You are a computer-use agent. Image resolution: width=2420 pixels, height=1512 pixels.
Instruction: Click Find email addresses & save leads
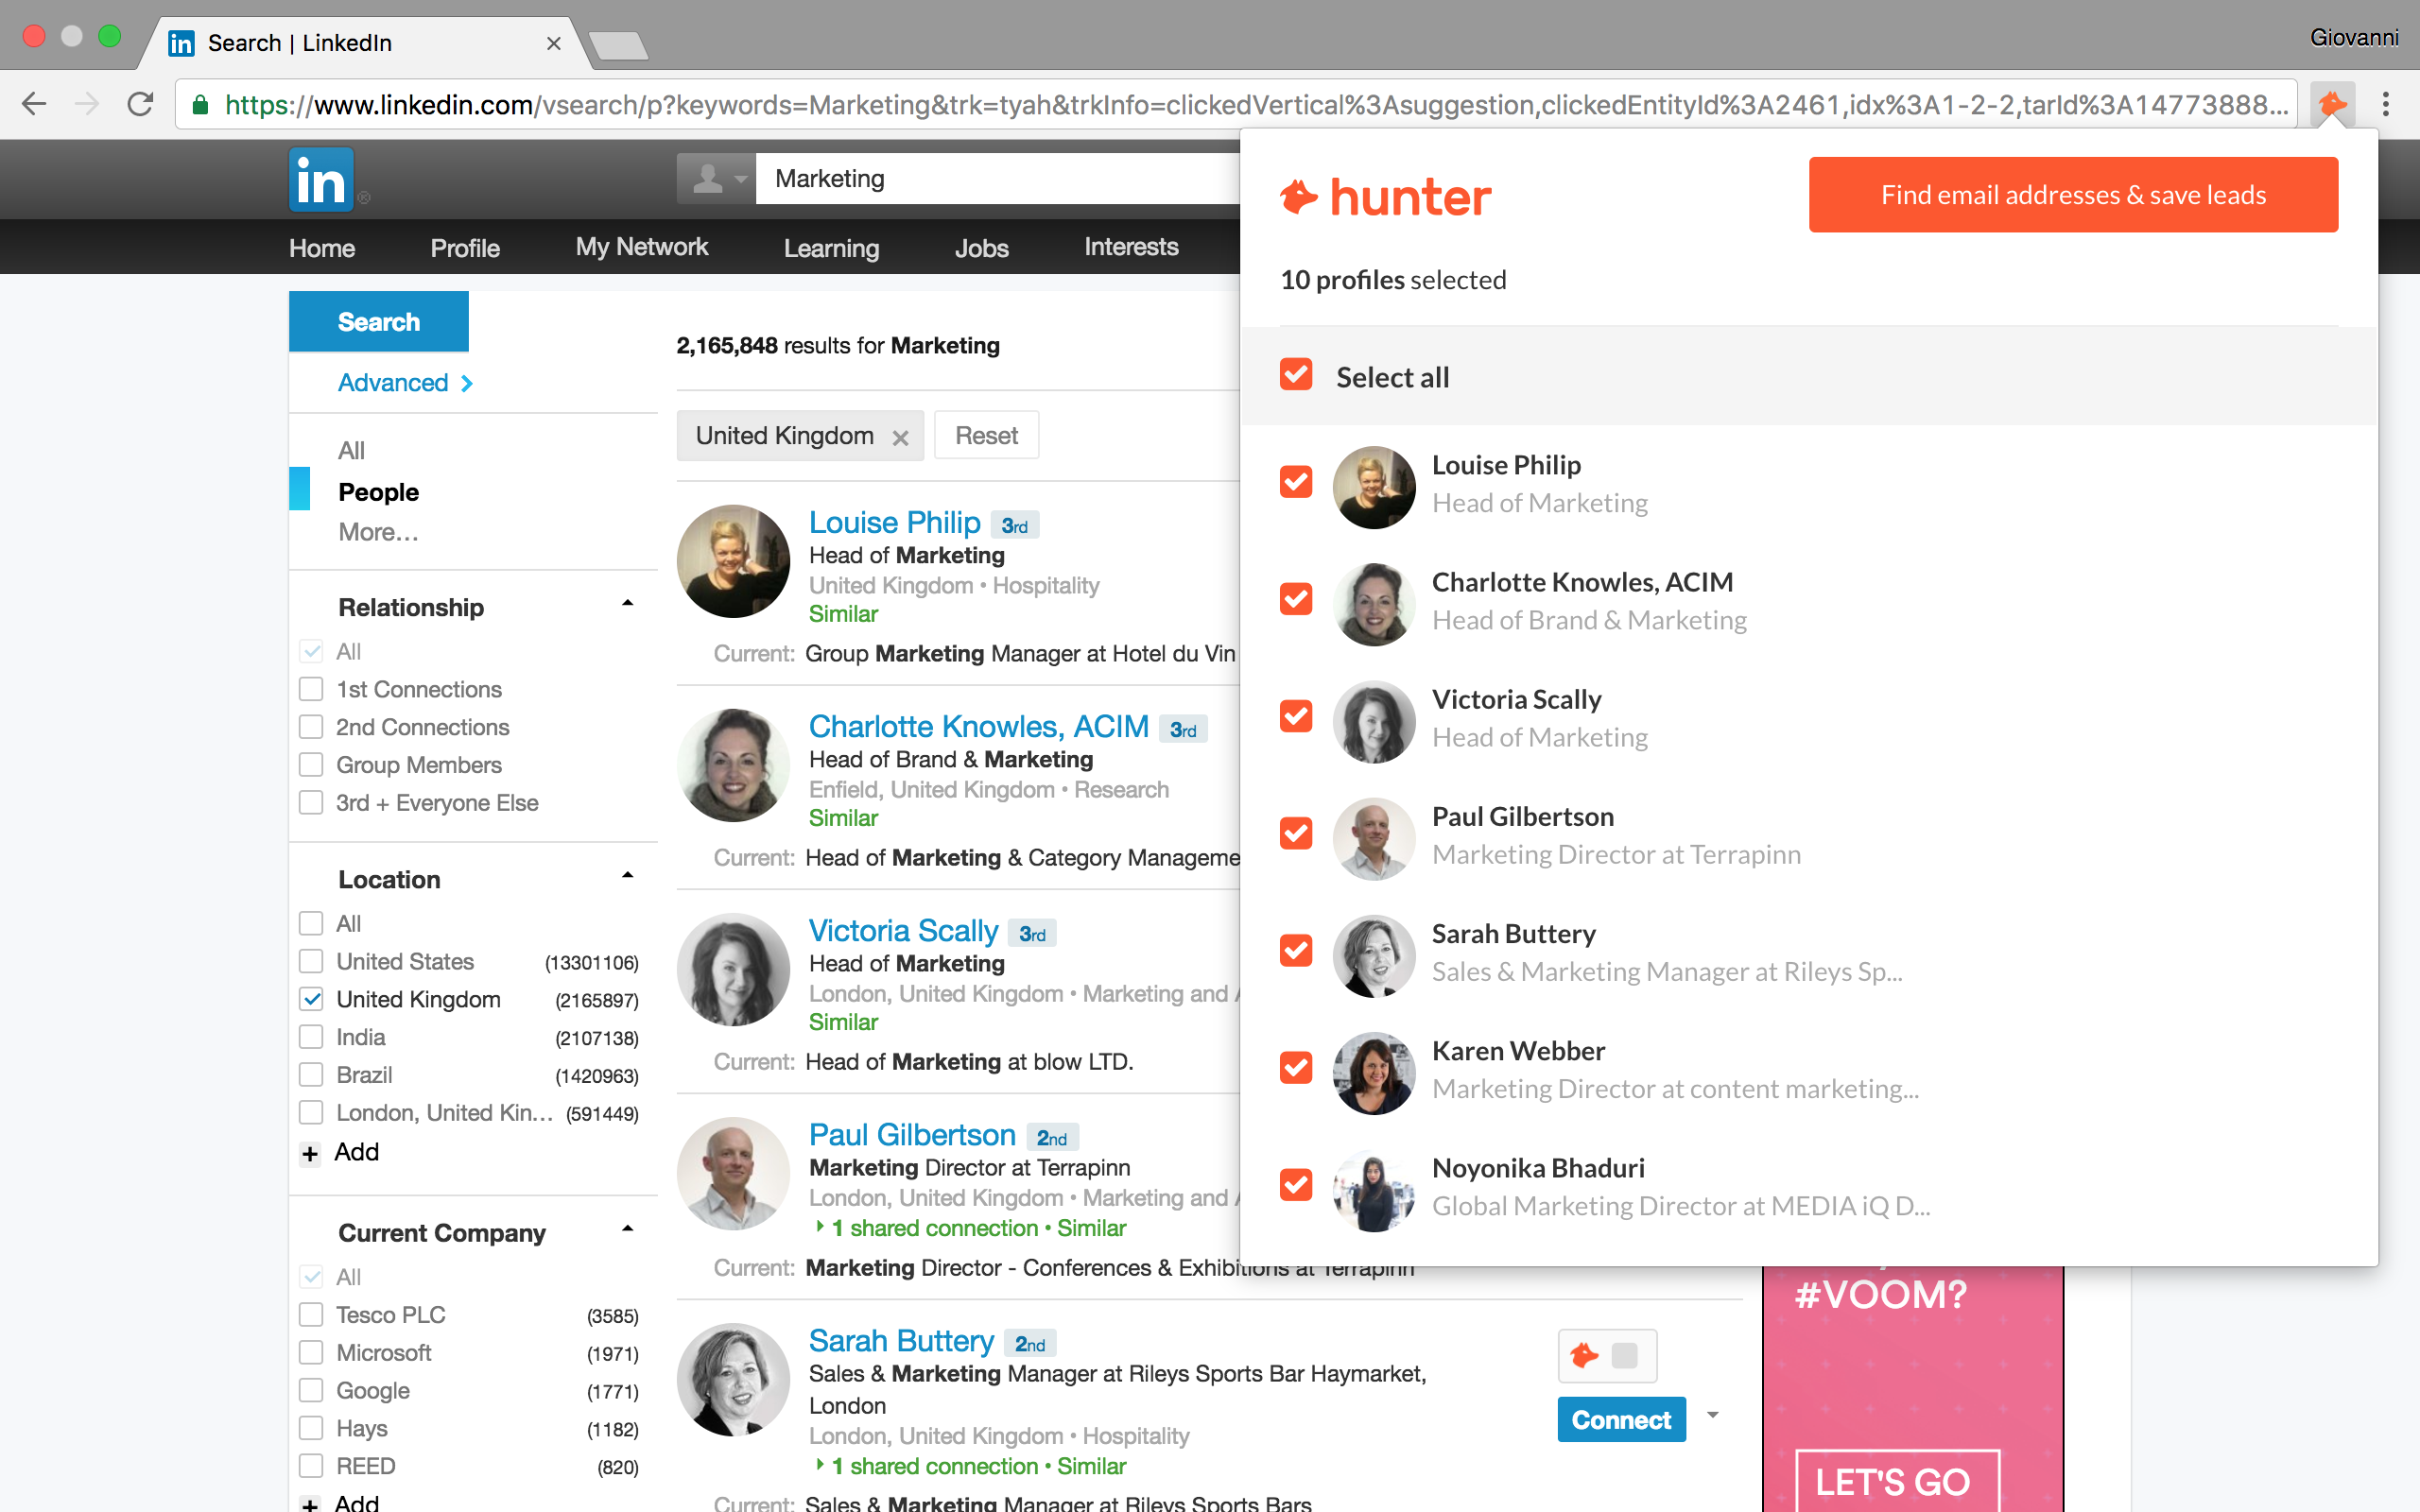pos(2073,195)
